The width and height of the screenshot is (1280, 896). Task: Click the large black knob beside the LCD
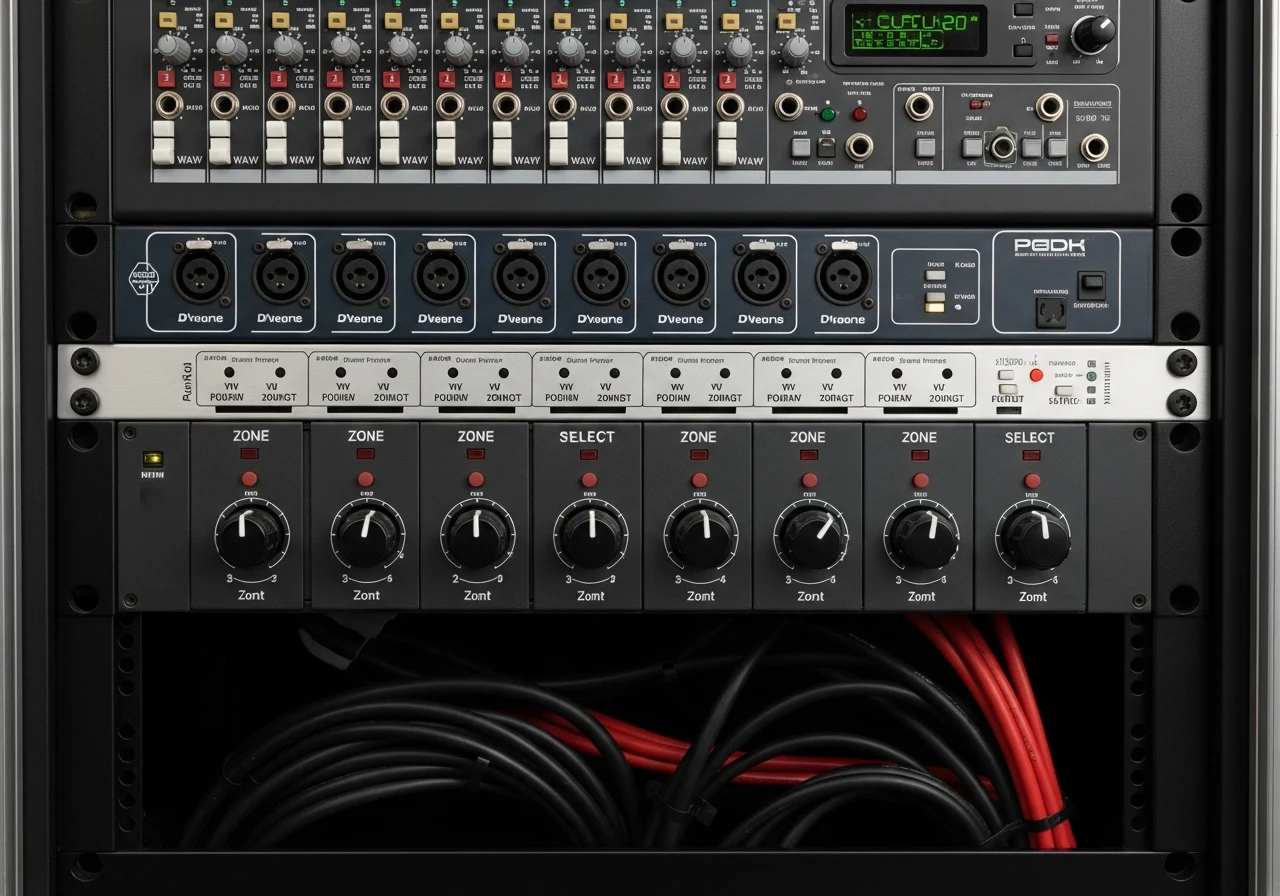tap(1093, 34)
